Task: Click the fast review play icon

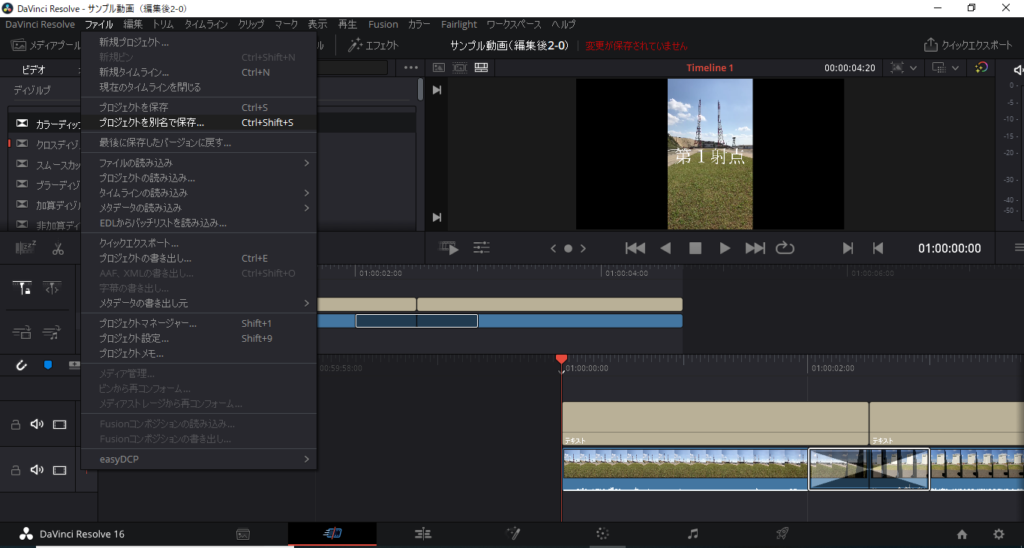Action: tap(449, 248)
